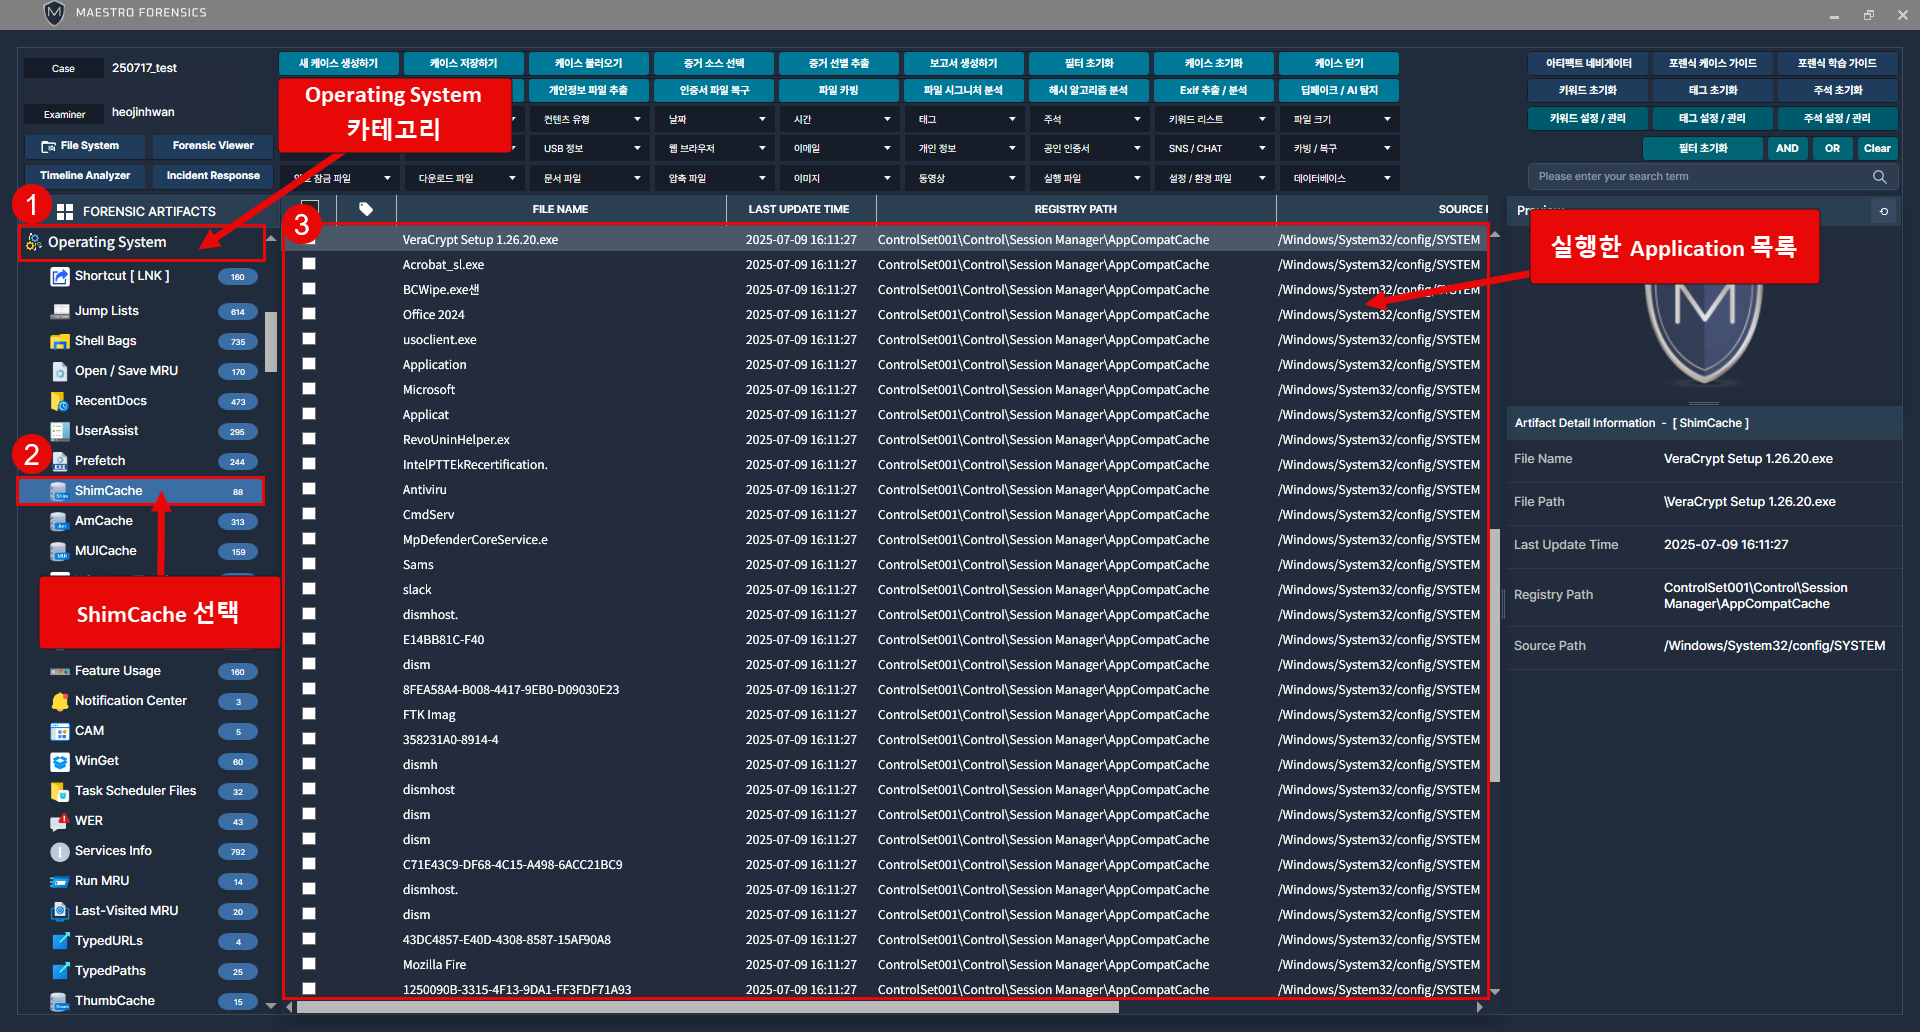Click the 보고서 생성하기 button
The width and height of the screenshot is (1920, 1032).
pyautogui.click(x=963, y=63)
